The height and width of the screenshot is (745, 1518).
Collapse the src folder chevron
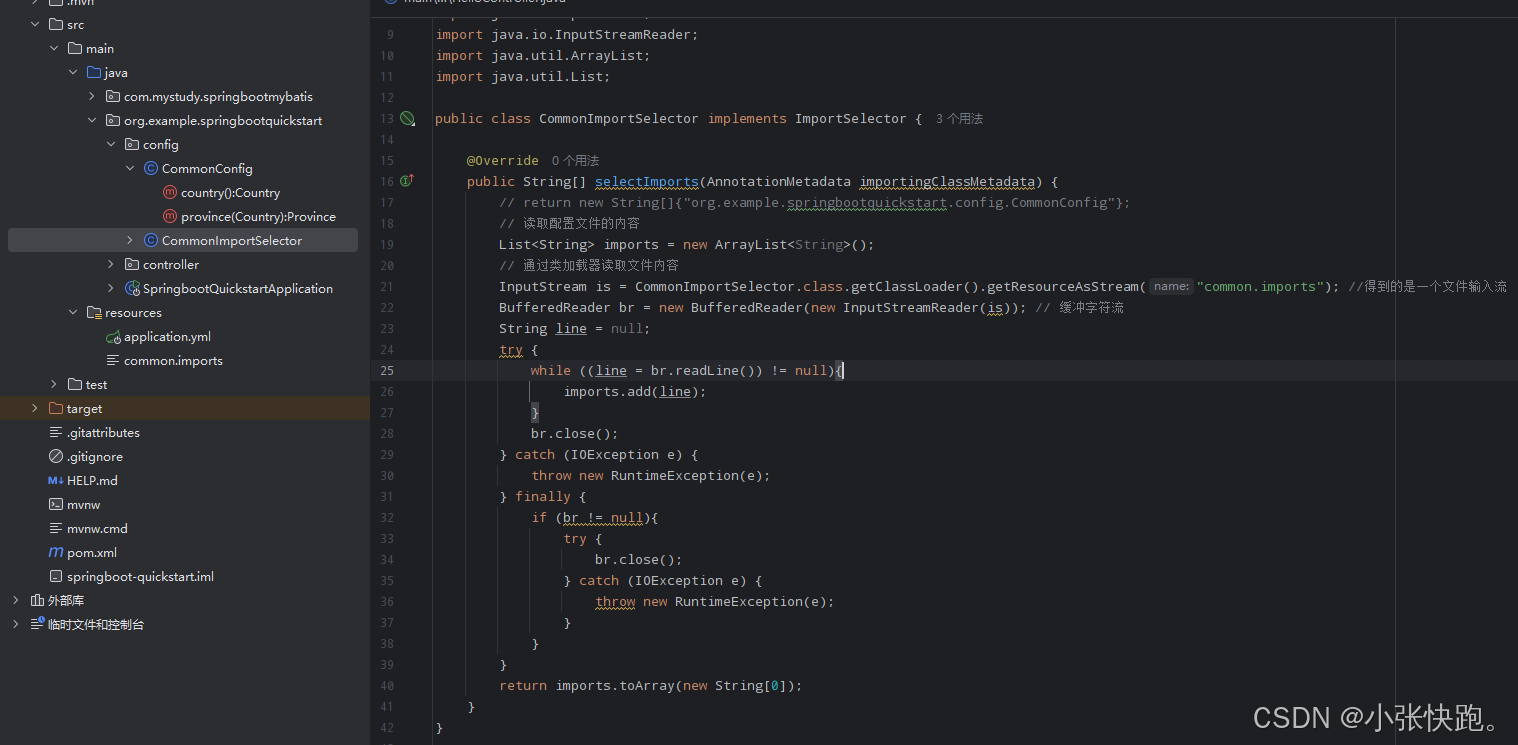(x=35, y=25)
